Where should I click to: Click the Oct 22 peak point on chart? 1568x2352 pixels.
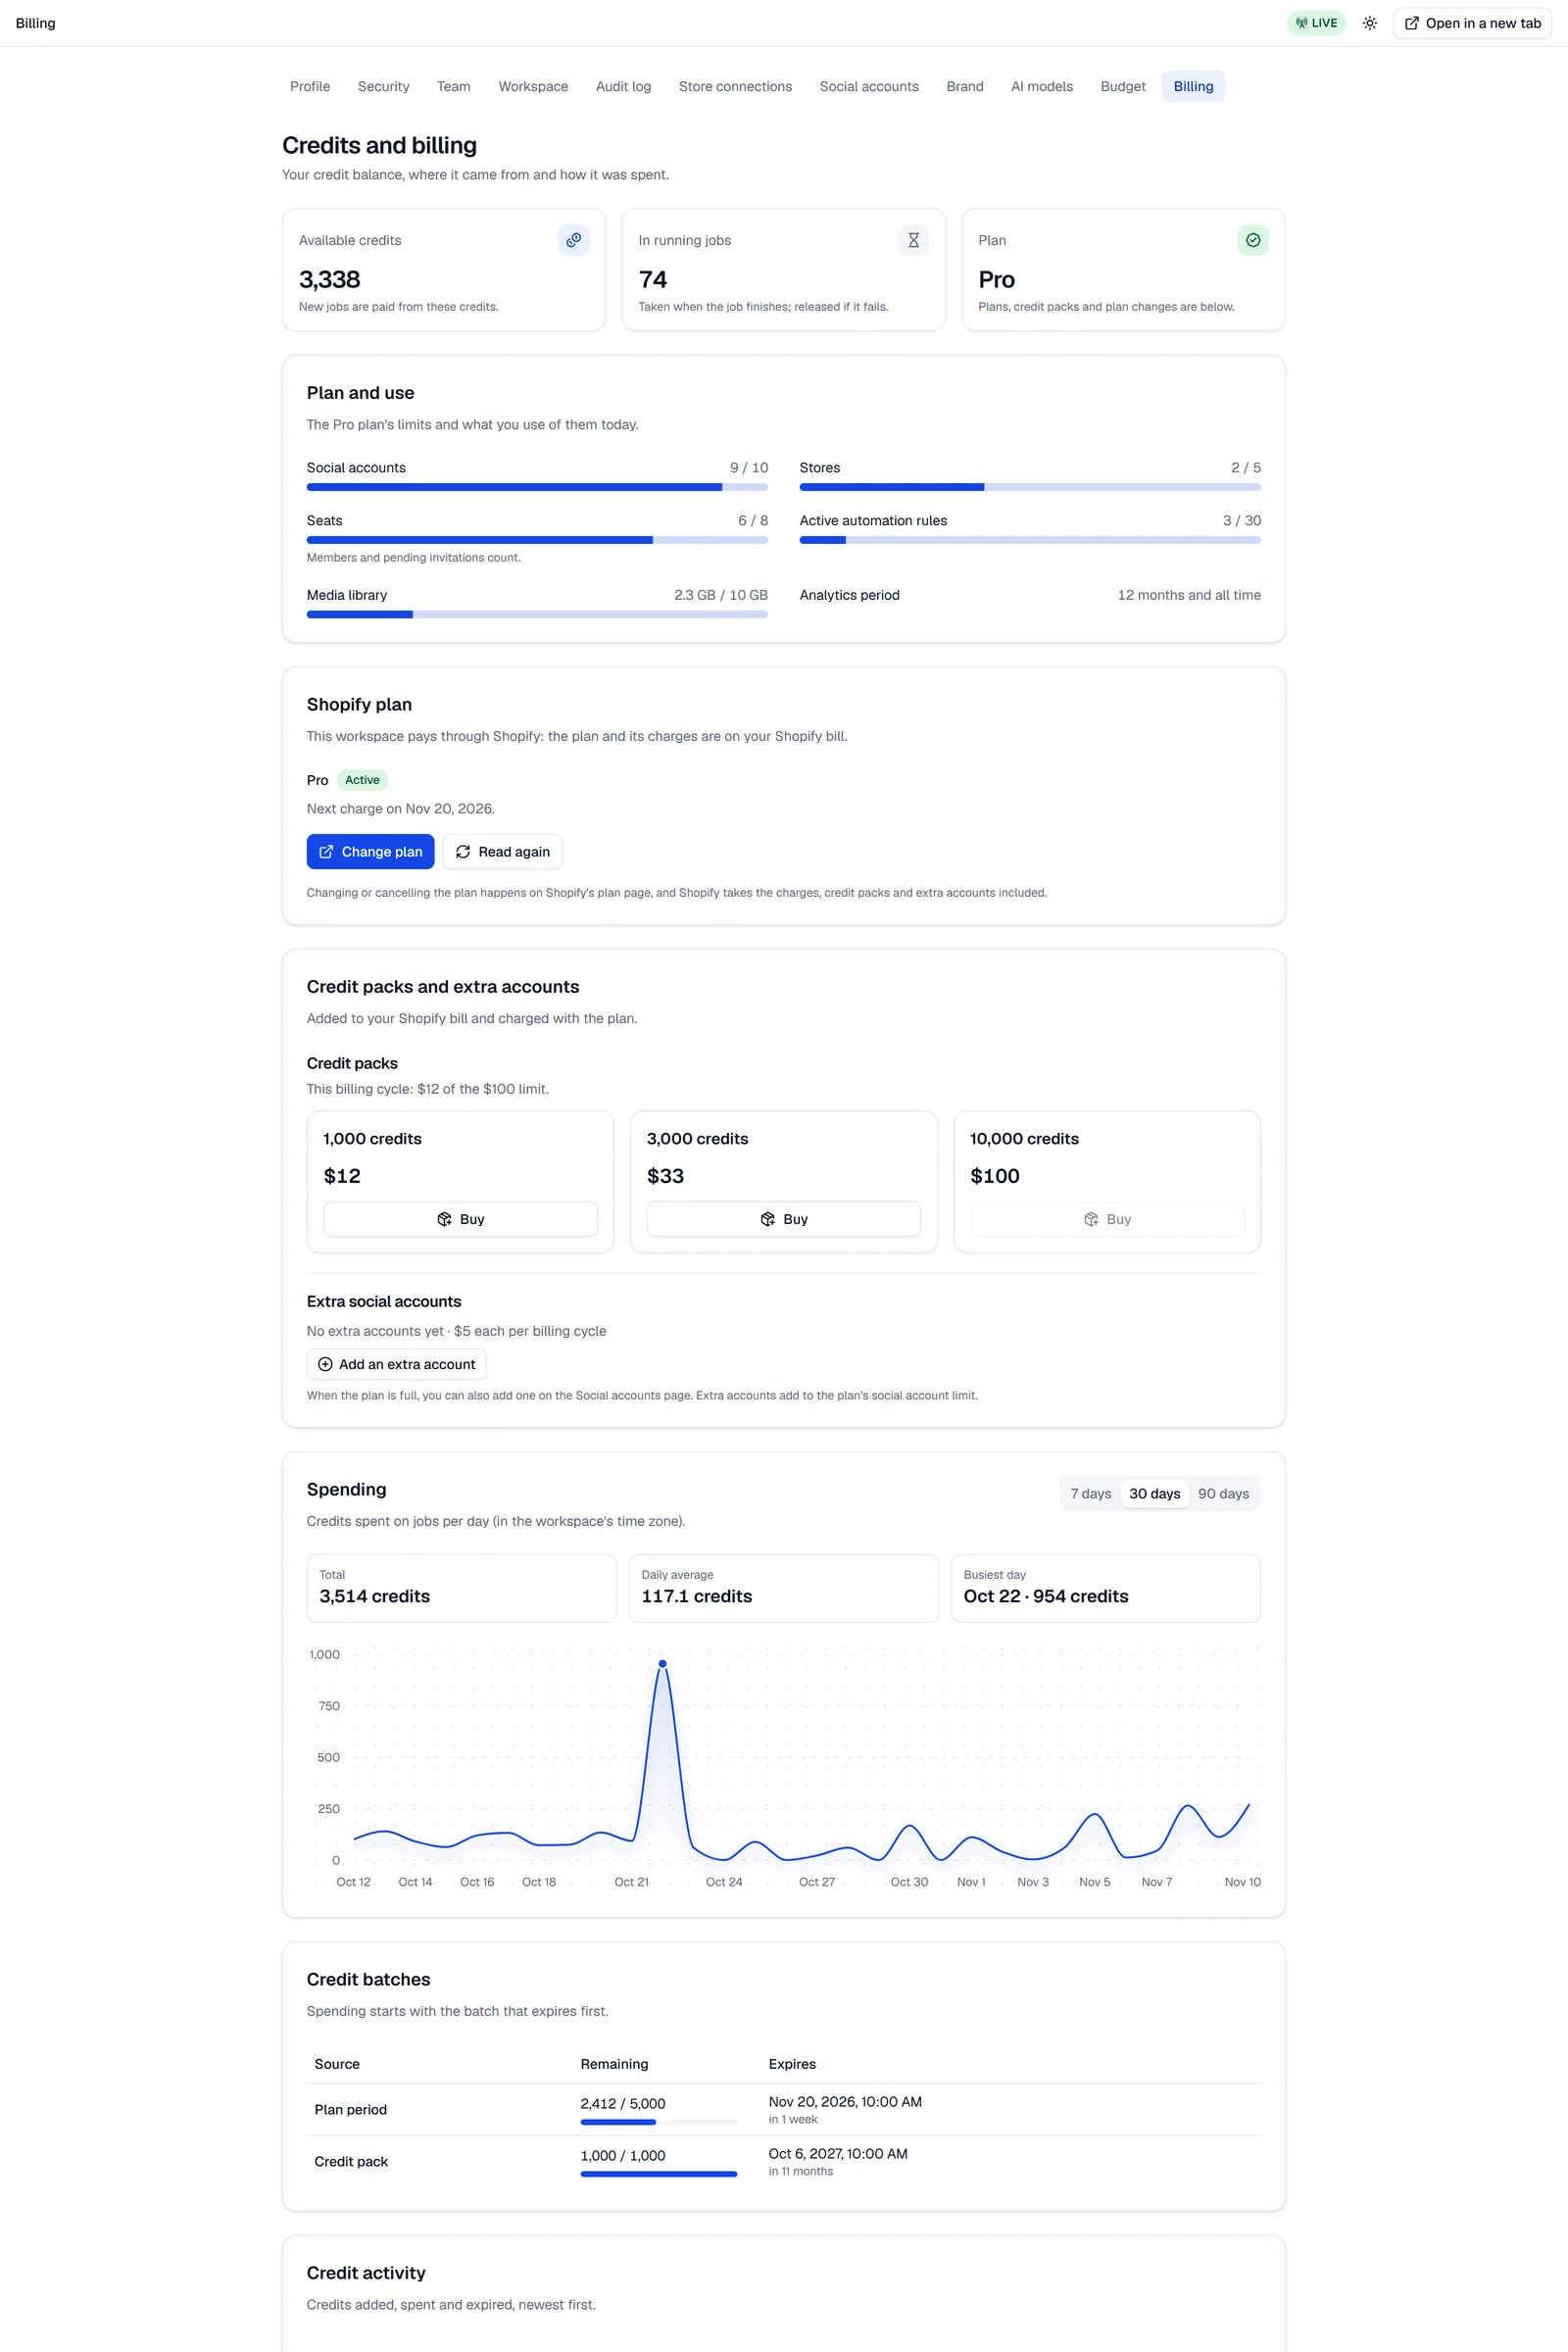pyautogui.click(x=662, y=1664)
